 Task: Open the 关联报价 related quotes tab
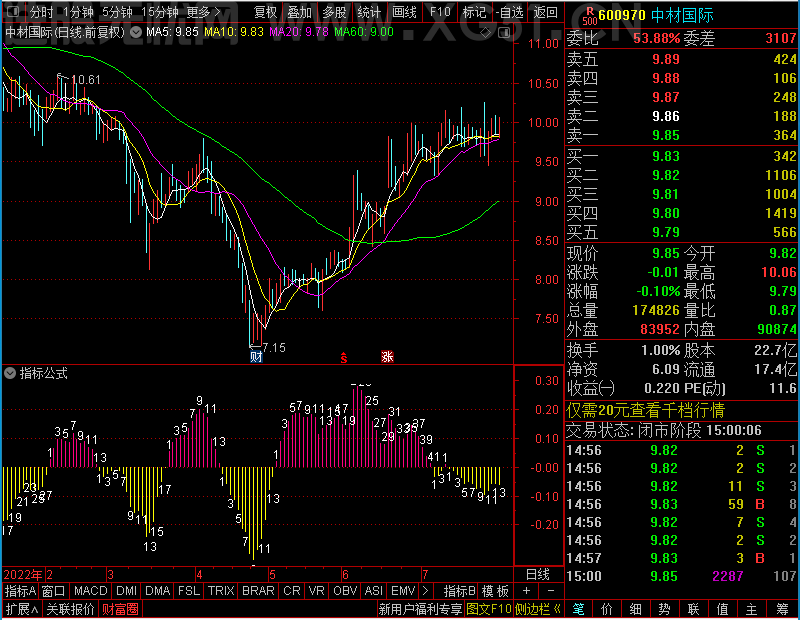[x=70, y=609]
